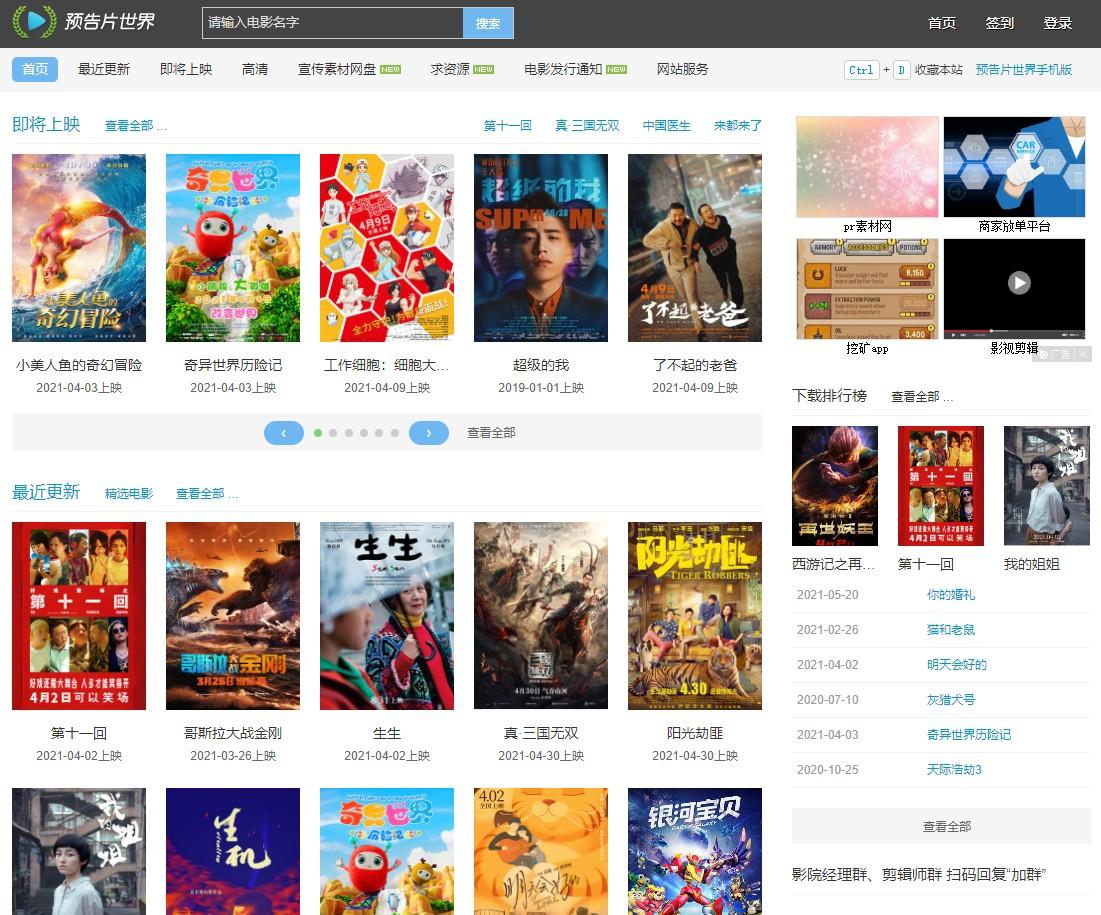This screenshot has width=1101, height=915.
Task: Close the advertisement with X icon
Action: [x=1083, y=354]
